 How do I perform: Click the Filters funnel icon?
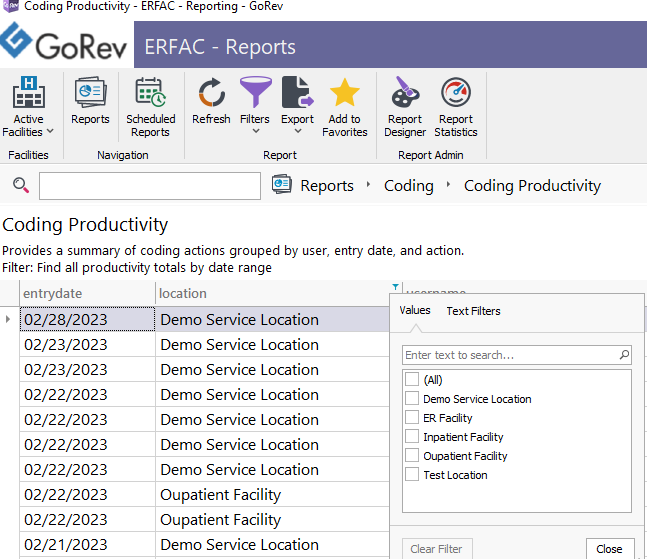pos(255,92)
